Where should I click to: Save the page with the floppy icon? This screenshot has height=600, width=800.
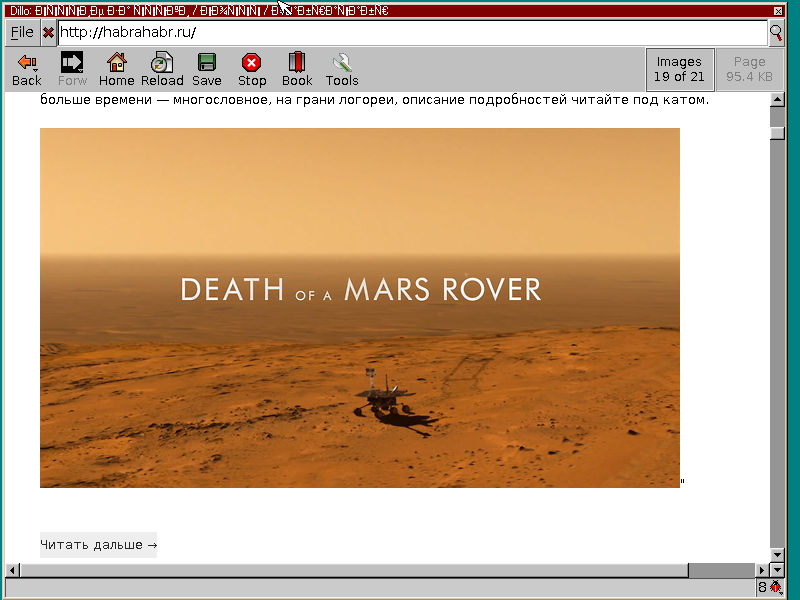coord(207,69)
